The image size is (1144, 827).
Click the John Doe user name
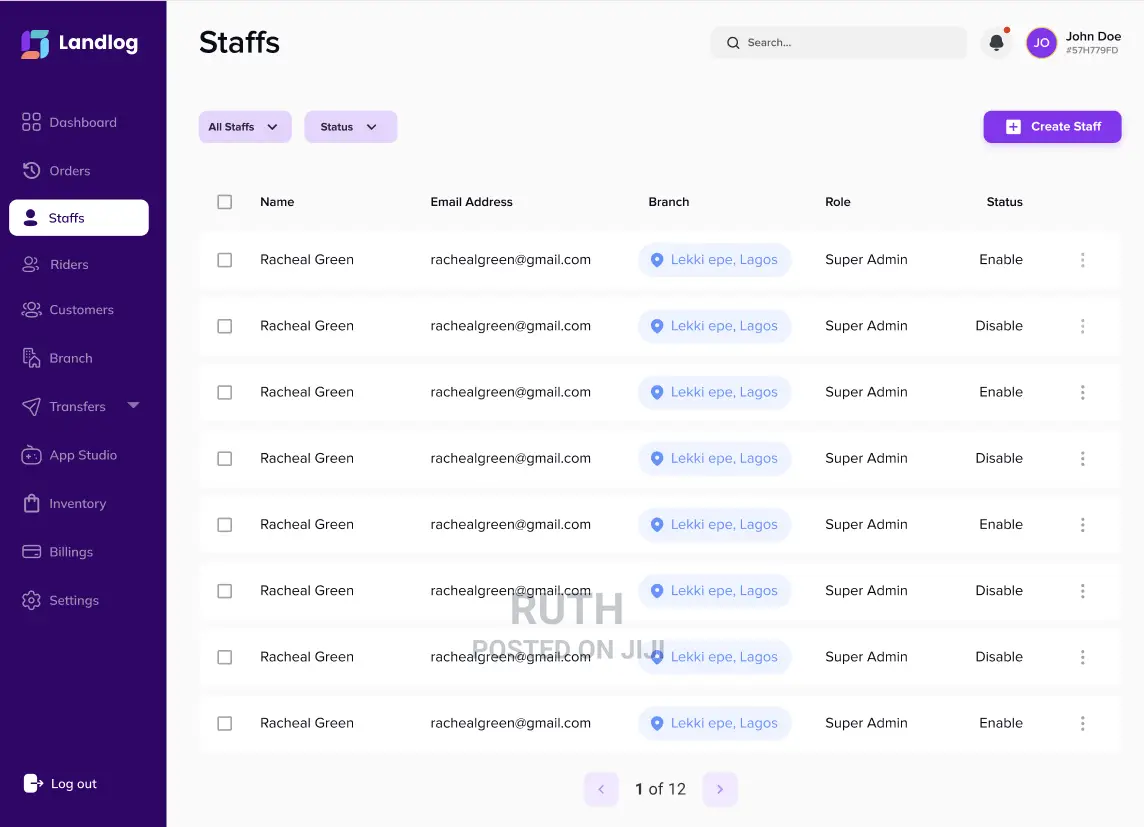pos(1093,36)
